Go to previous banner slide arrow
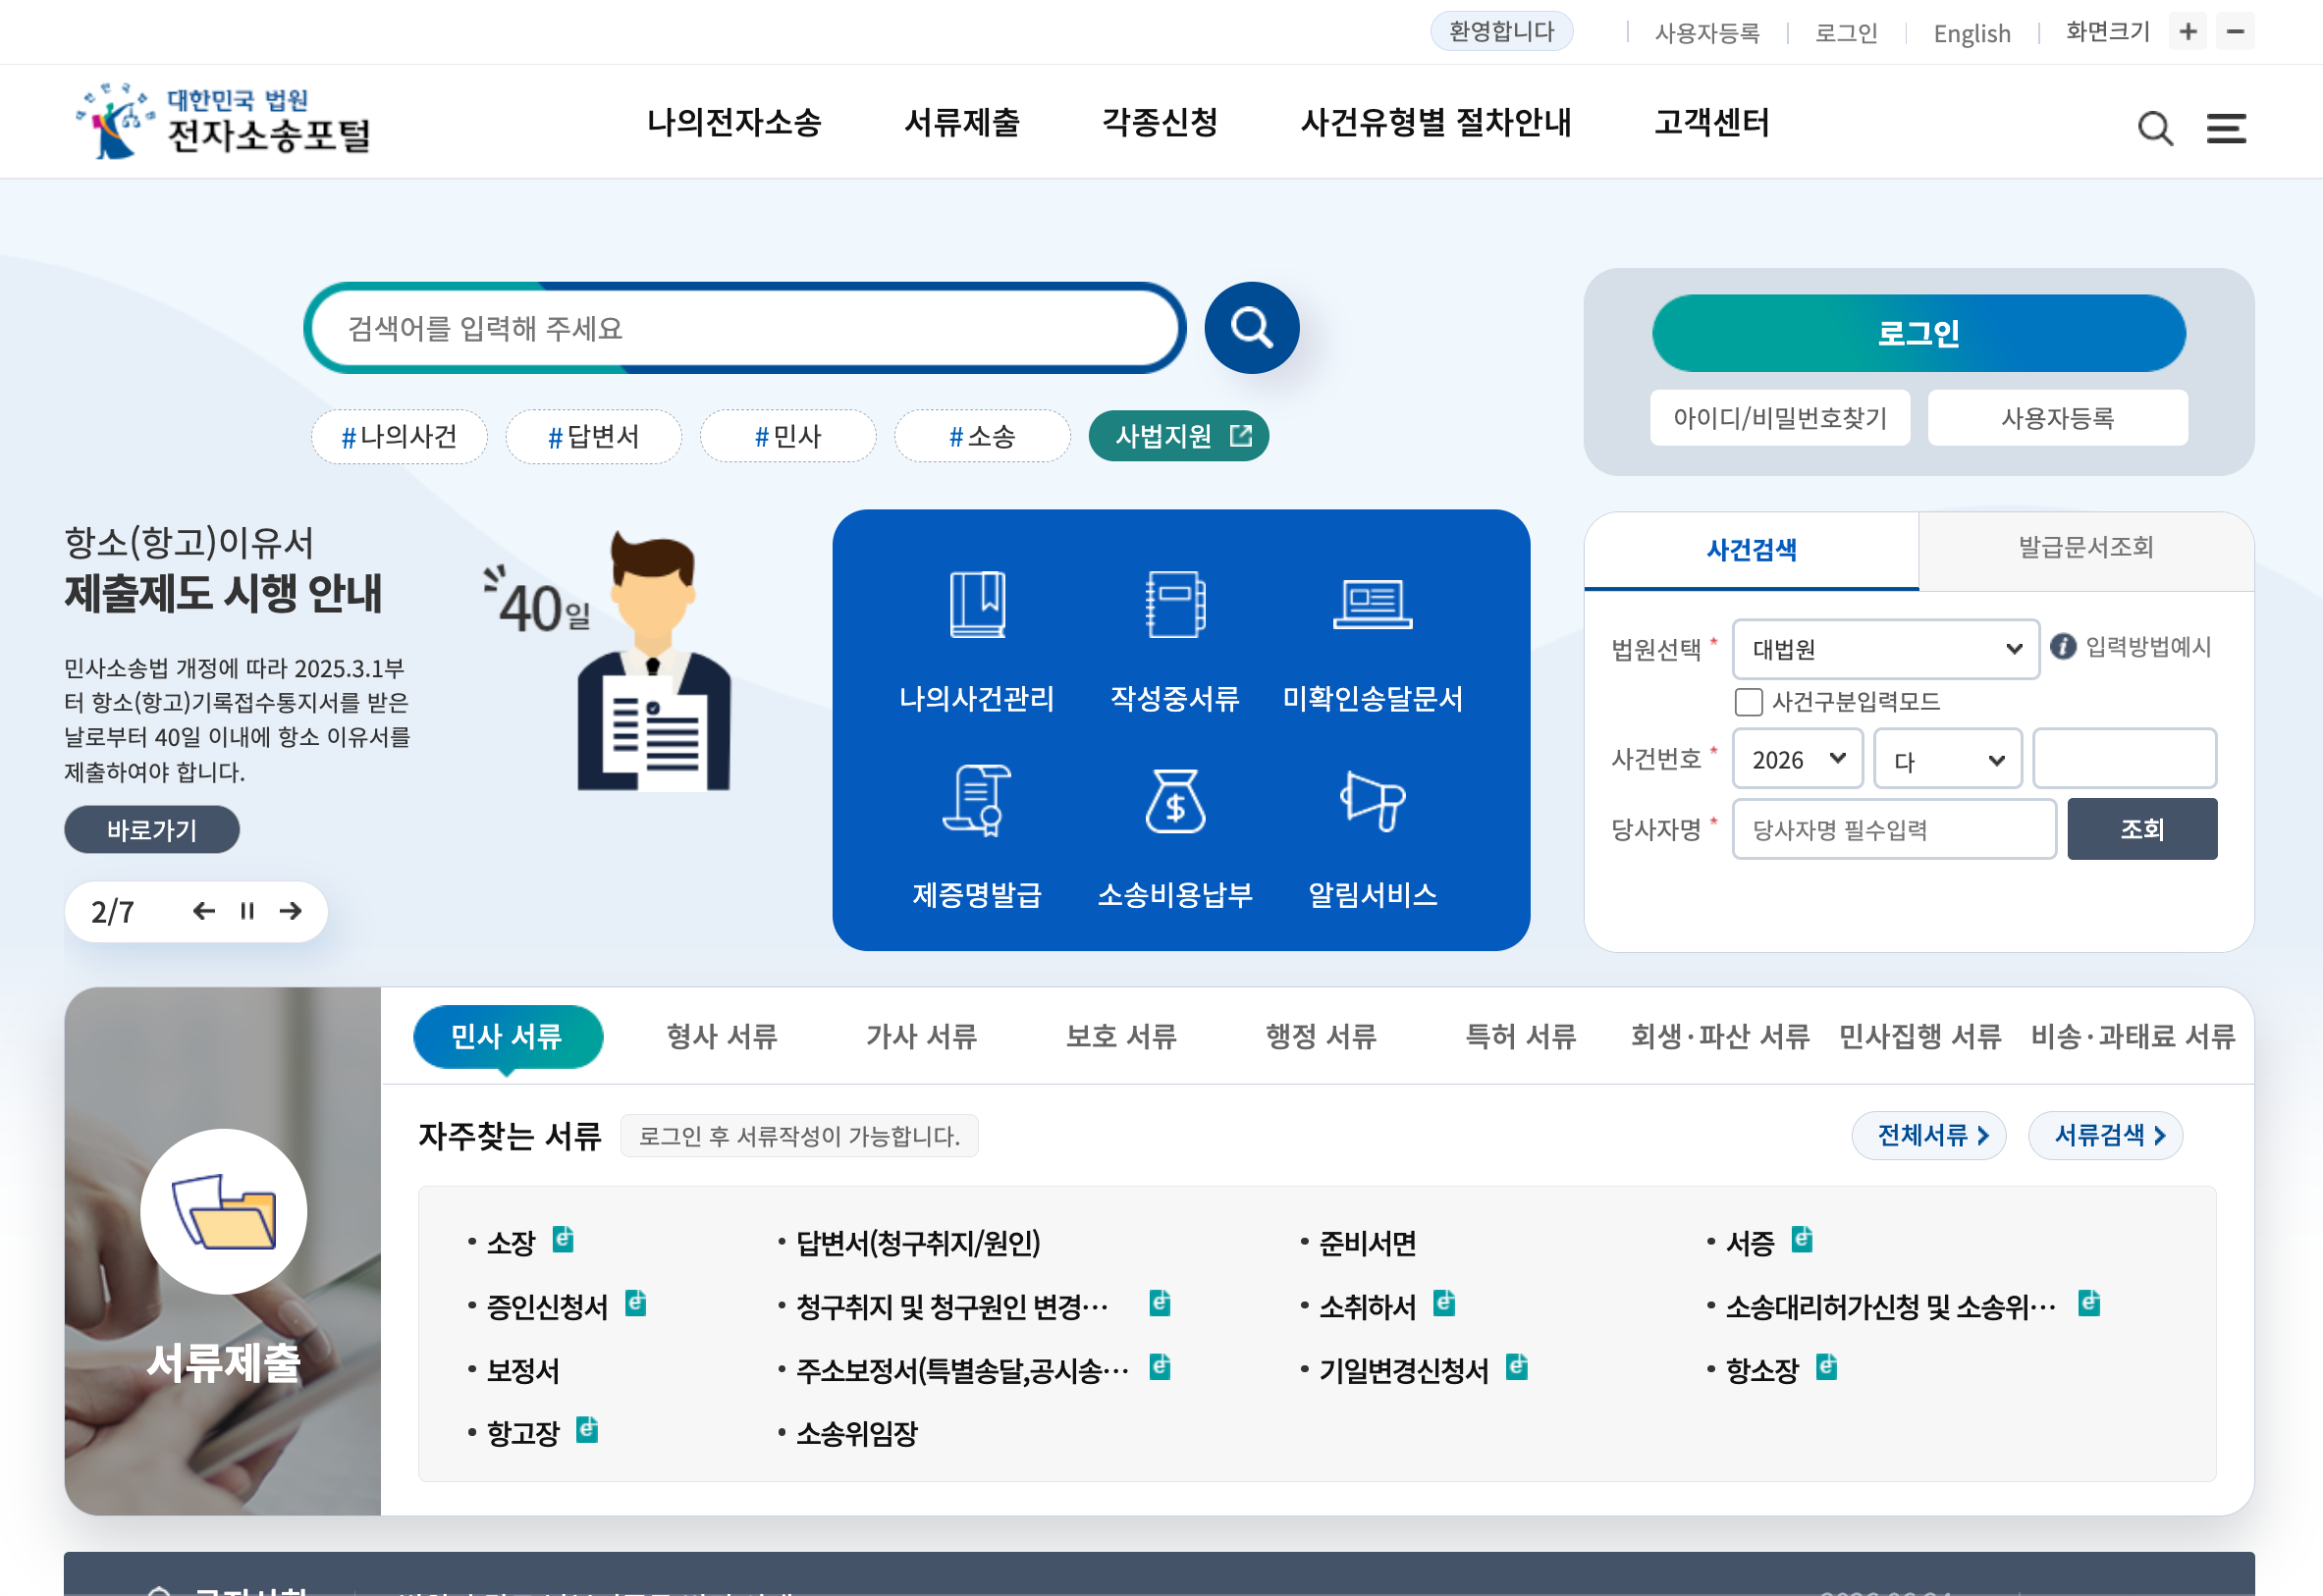 204,910
